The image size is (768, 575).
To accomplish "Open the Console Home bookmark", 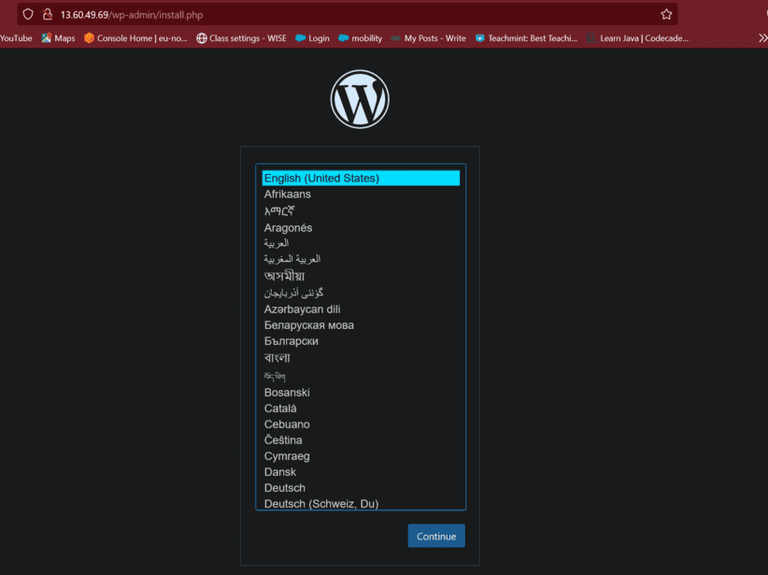I will [x=136, y=38].
